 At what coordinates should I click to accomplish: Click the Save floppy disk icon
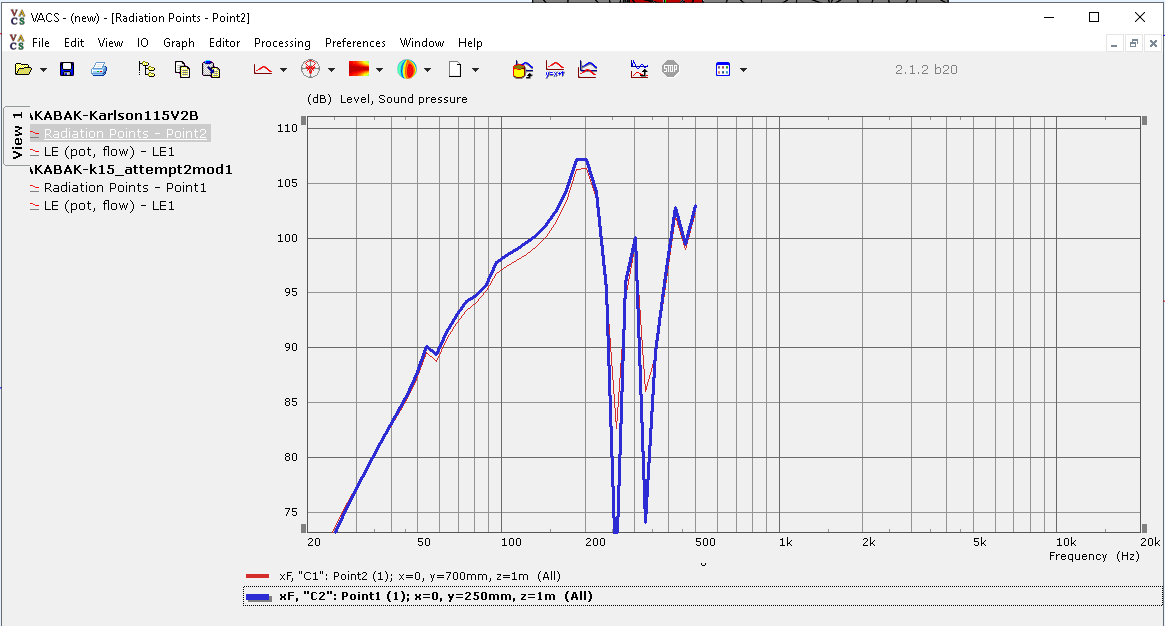click(67, 69)
